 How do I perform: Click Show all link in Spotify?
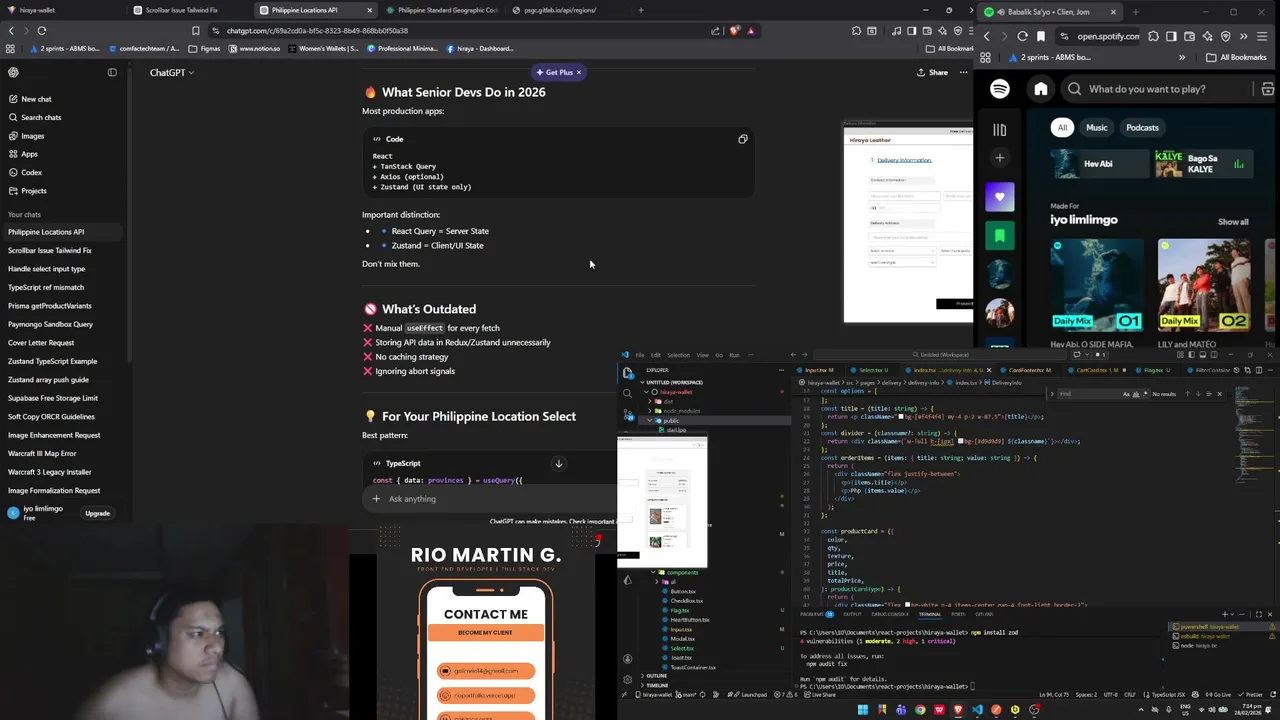click(1233, 222)
